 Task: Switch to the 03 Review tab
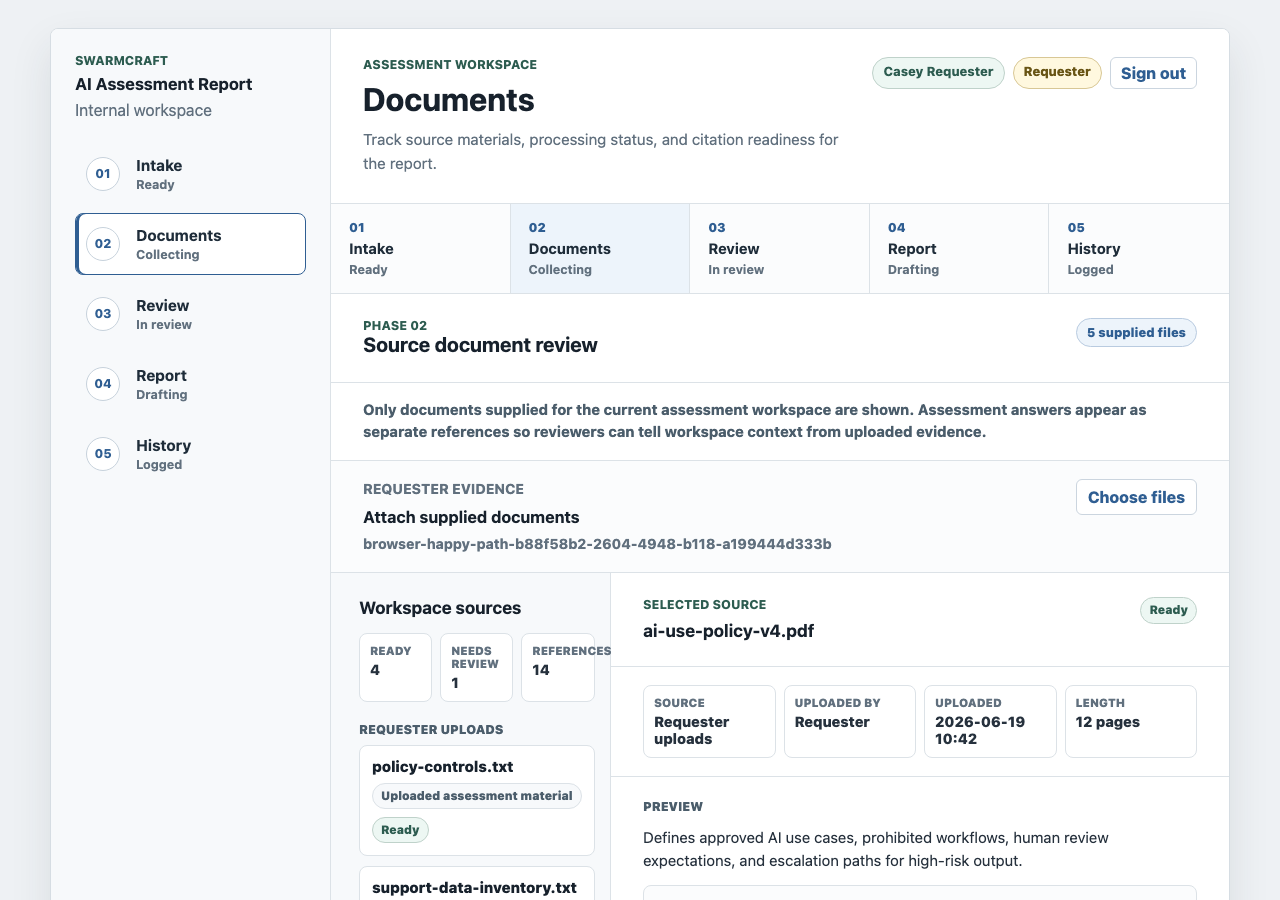[x=779, y=248]
